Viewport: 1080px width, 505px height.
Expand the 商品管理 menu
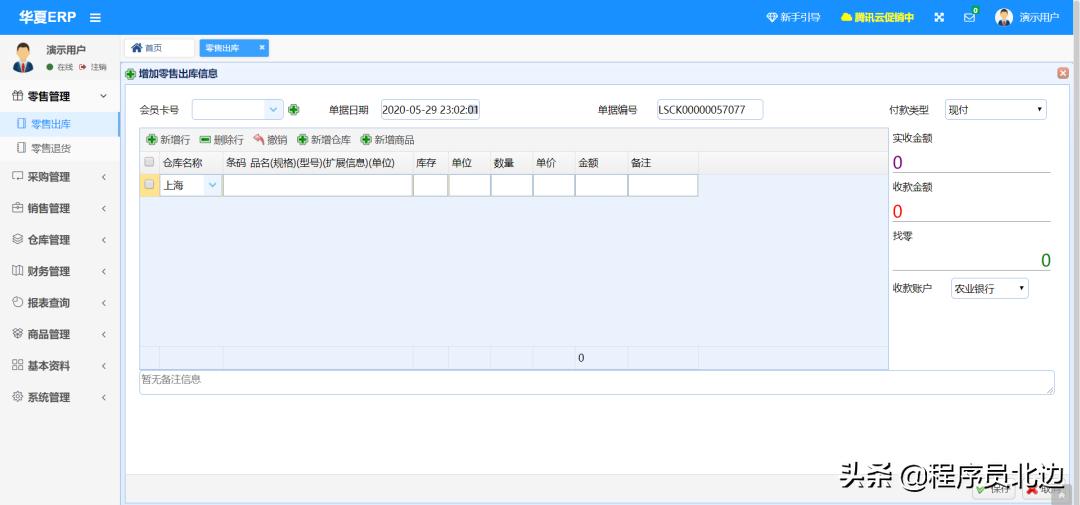pyautogui.click(x=60, y=334)
